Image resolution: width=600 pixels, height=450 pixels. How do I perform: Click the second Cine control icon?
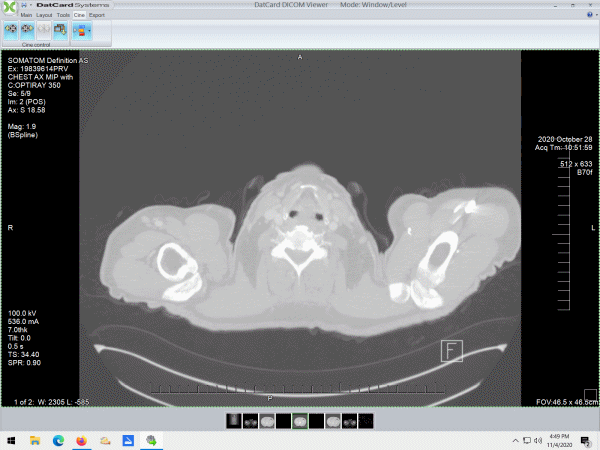pyautogui.click(x=27, y=30)
